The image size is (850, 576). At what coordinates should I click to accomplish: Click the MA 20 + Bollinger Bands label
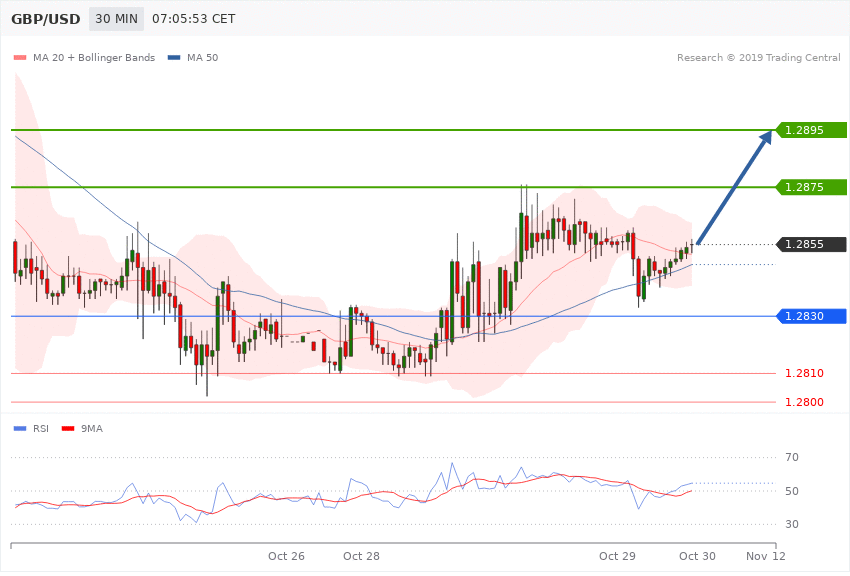(94, 57)
